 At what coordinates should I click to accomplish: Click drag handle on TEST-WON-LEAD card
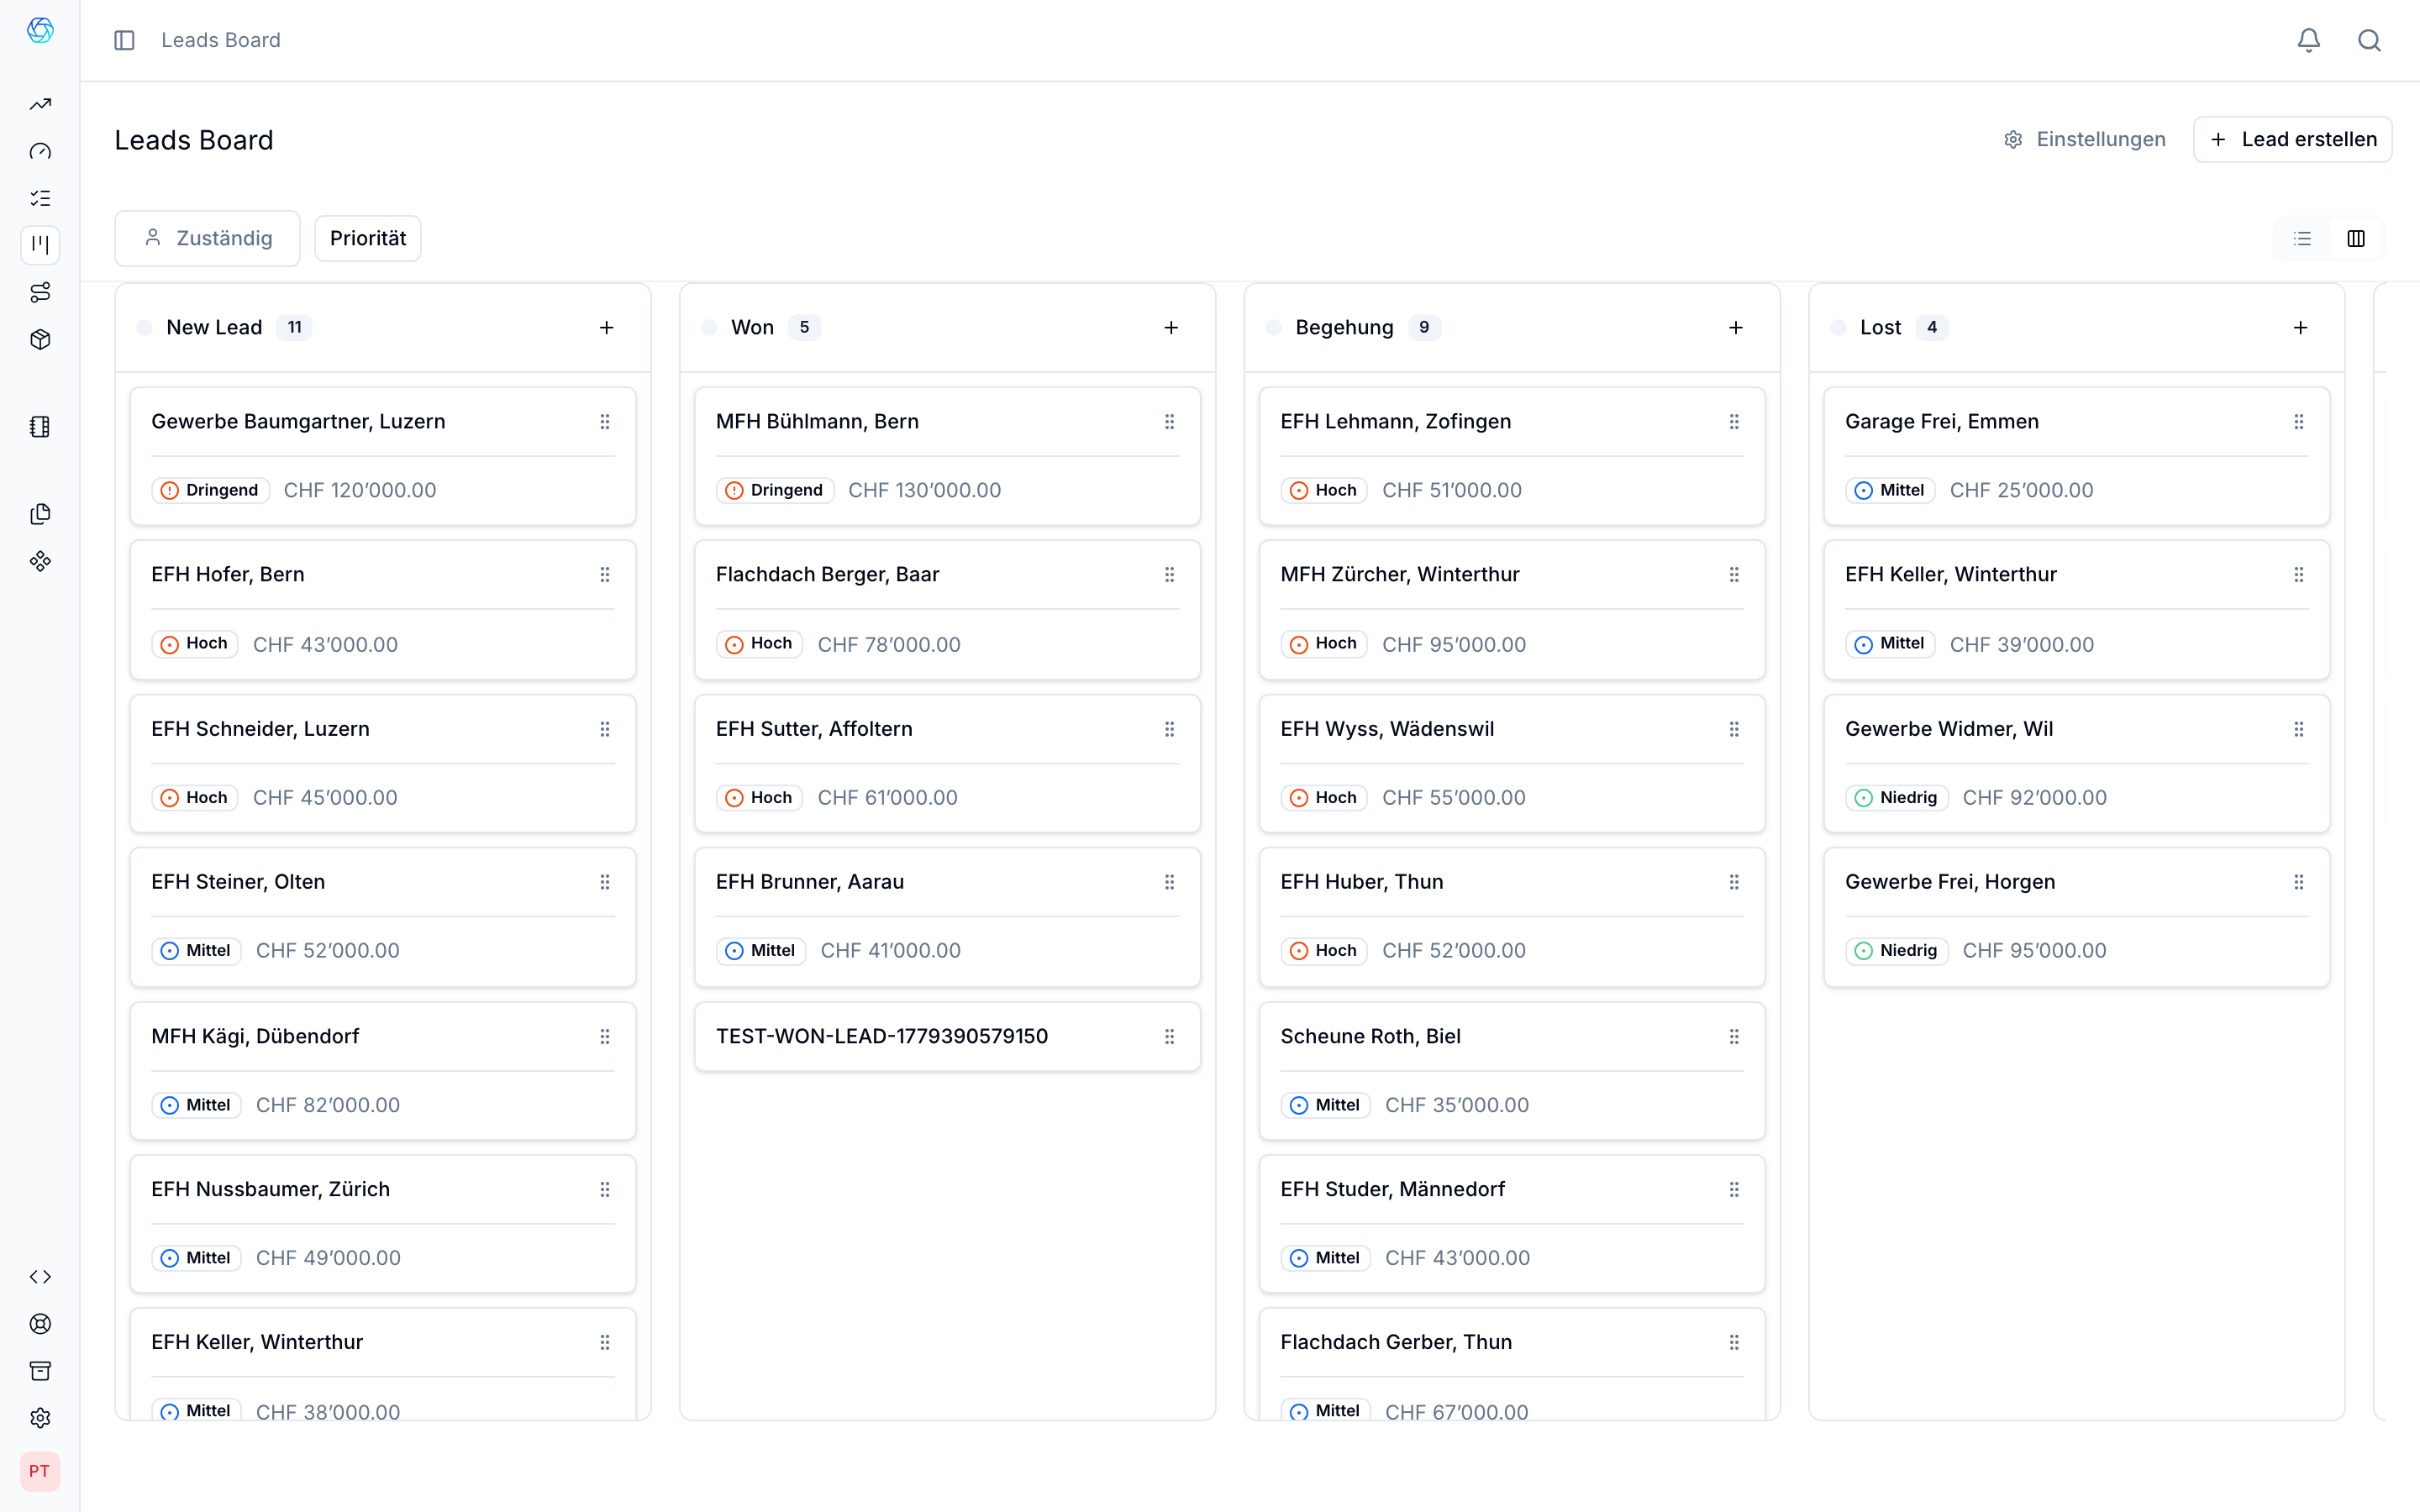coord(1169,1037)
